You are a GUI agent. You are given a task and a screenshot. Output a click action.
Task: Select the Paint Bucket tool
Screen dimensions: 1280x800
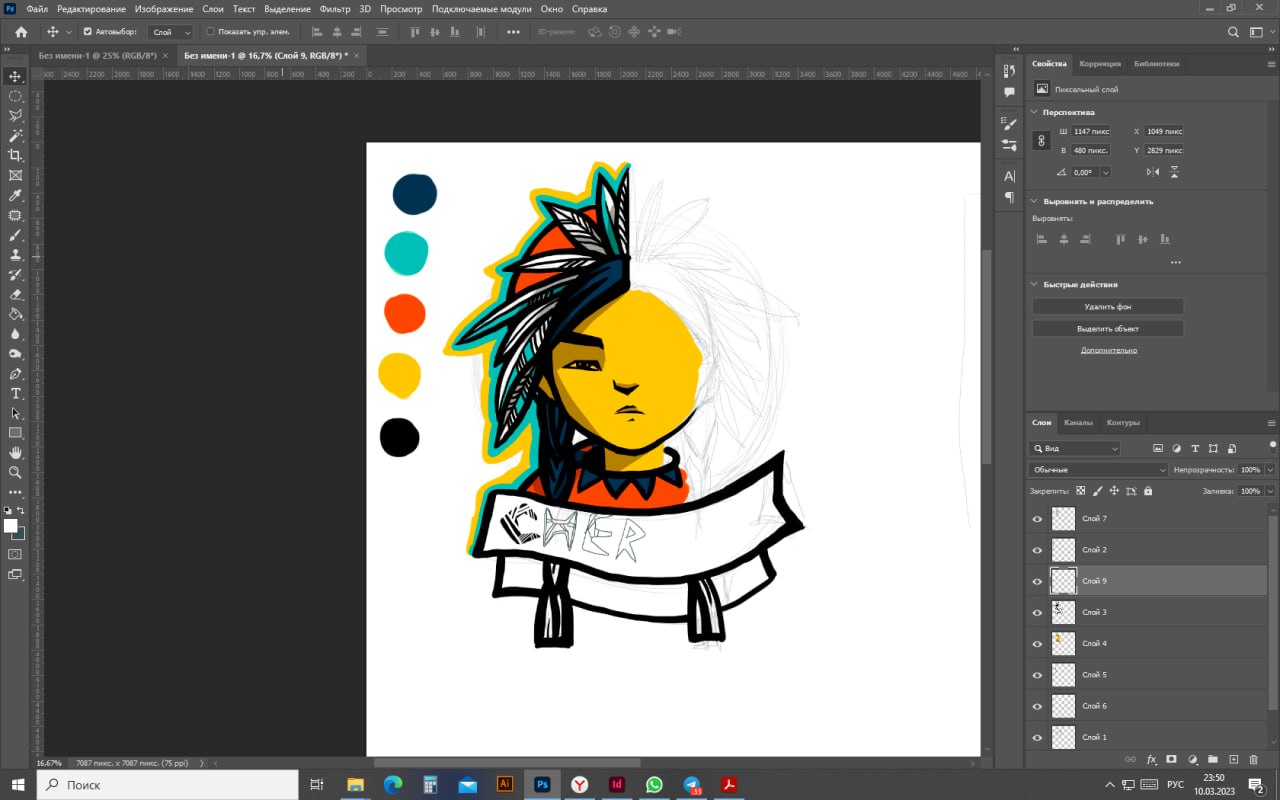tap(15, 314)
